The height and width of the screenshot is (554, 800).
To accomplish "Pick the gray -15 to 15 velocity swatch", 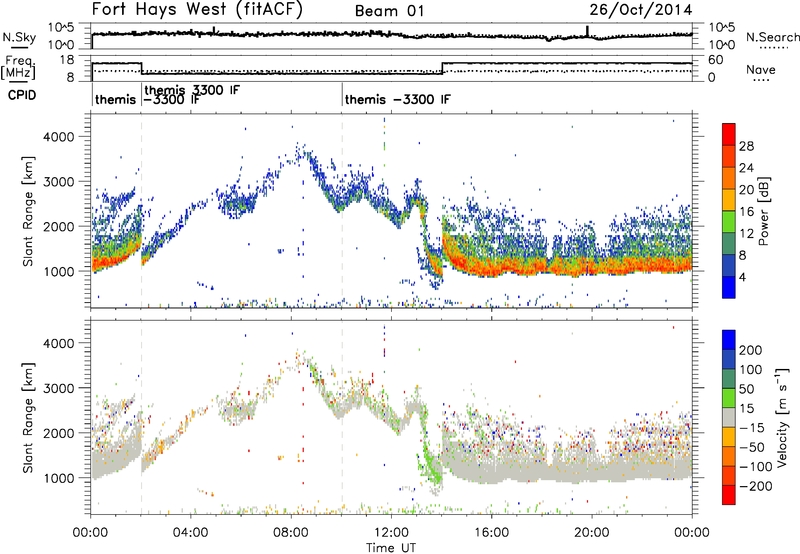I will point(729,417).
